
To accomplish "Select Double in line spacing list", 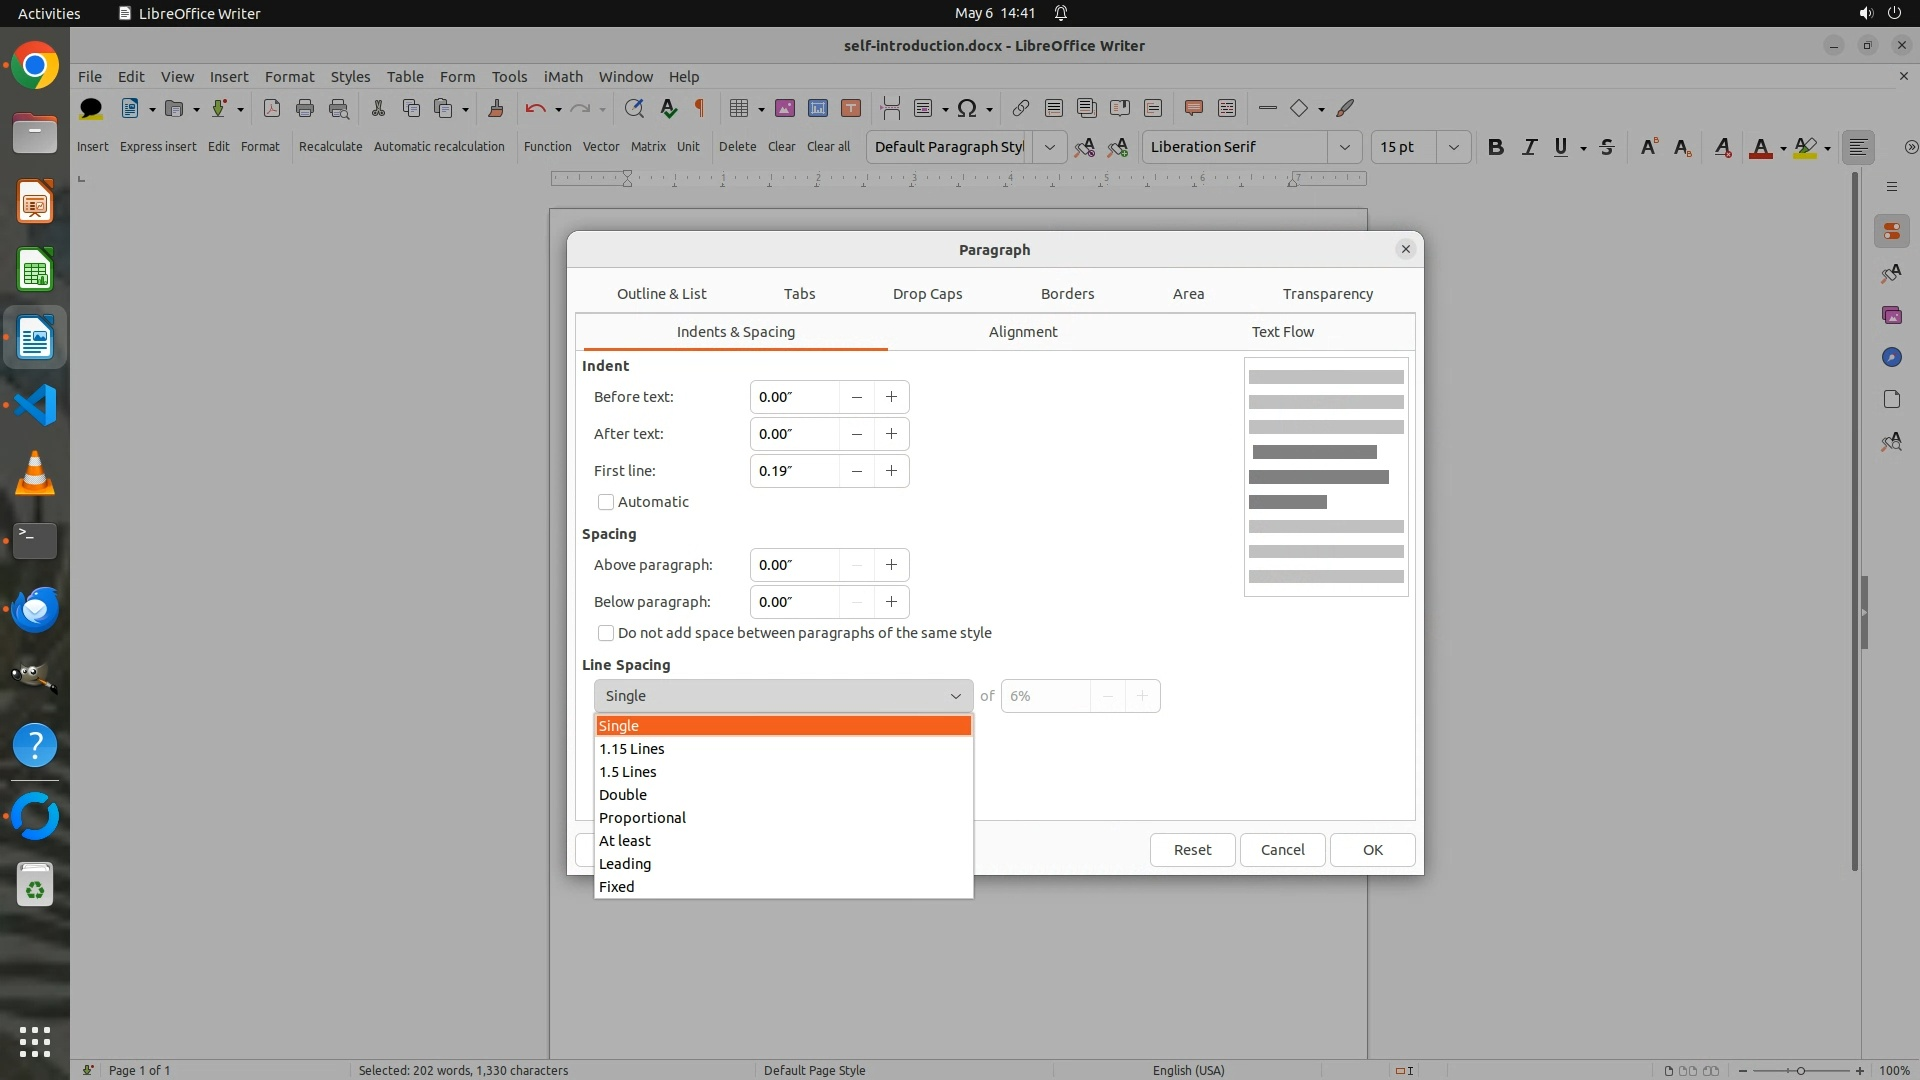I will pos(623,795).
